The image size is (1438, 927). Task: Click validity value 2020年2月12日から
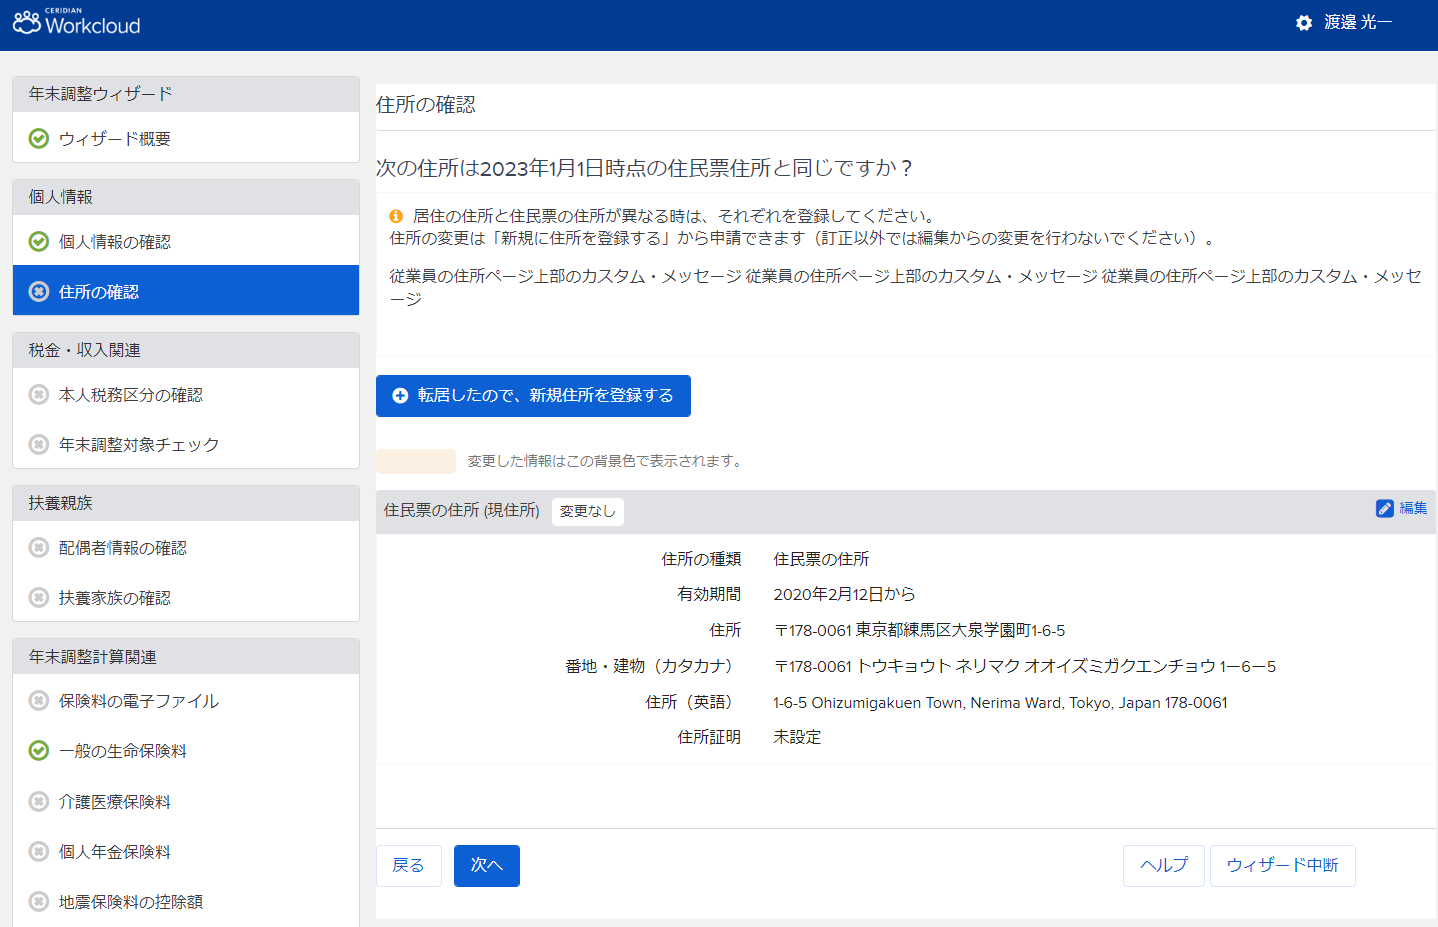click(844, 594)
